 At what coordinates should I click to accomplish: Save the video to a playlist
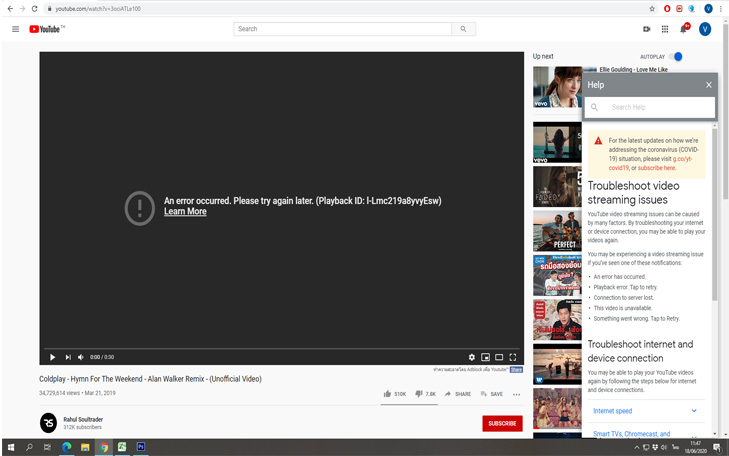click(x=491, y=394)
